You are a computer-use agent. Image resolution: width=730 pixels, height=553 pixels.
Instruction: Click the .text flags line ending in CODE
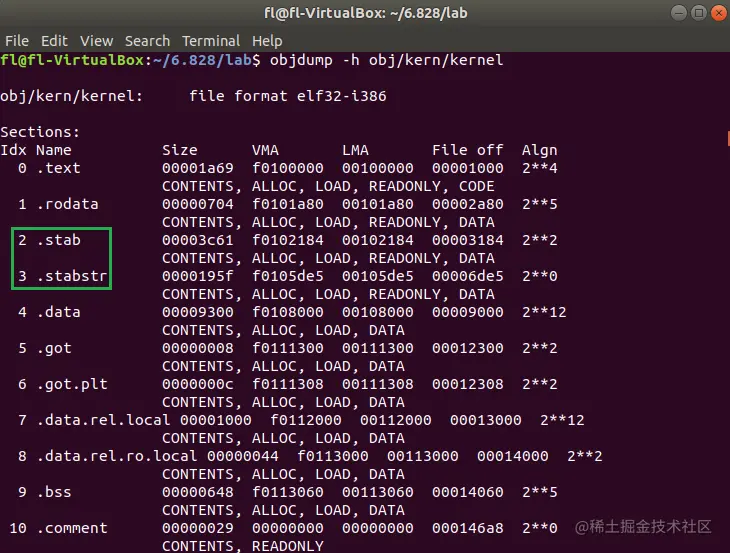click(328, 186)
